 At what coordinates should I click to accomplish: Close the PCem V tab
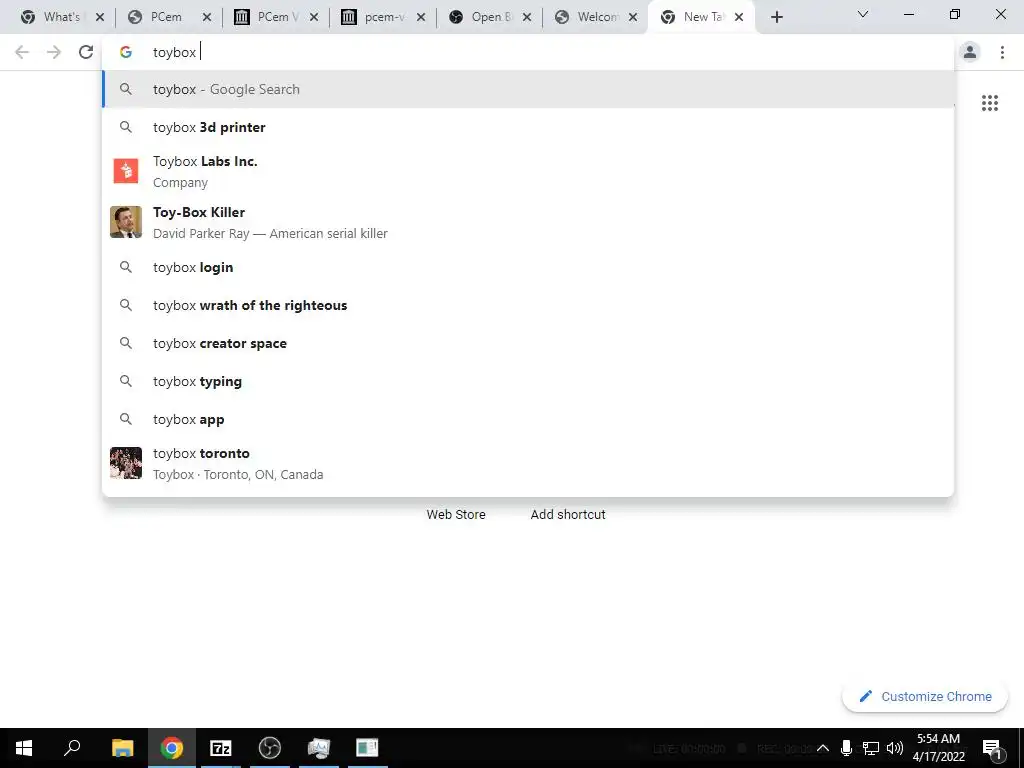point(314,18)
